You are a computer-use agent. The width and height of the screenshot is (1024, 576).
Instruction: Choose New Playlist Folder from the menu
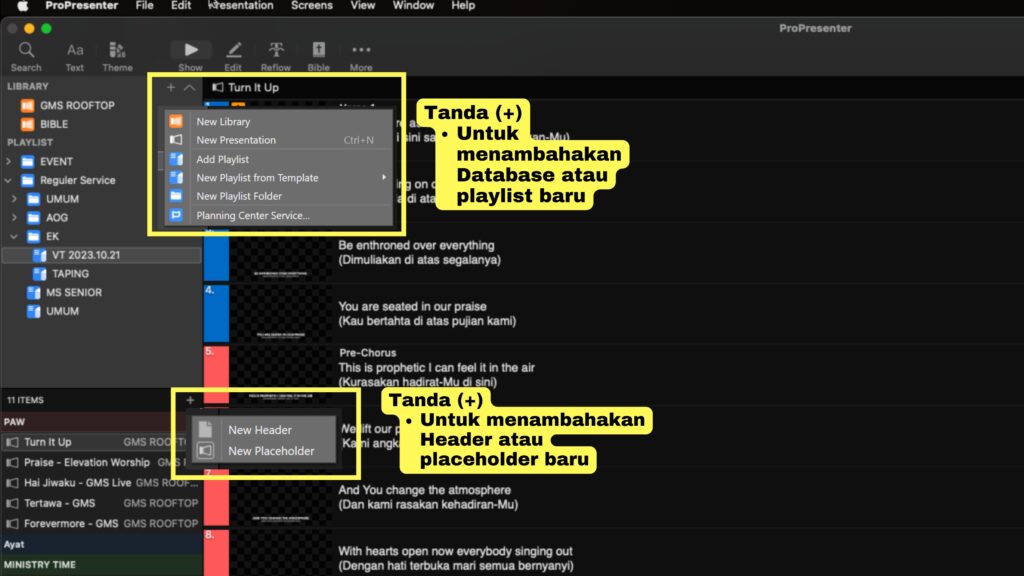click(x=279, y=196)
